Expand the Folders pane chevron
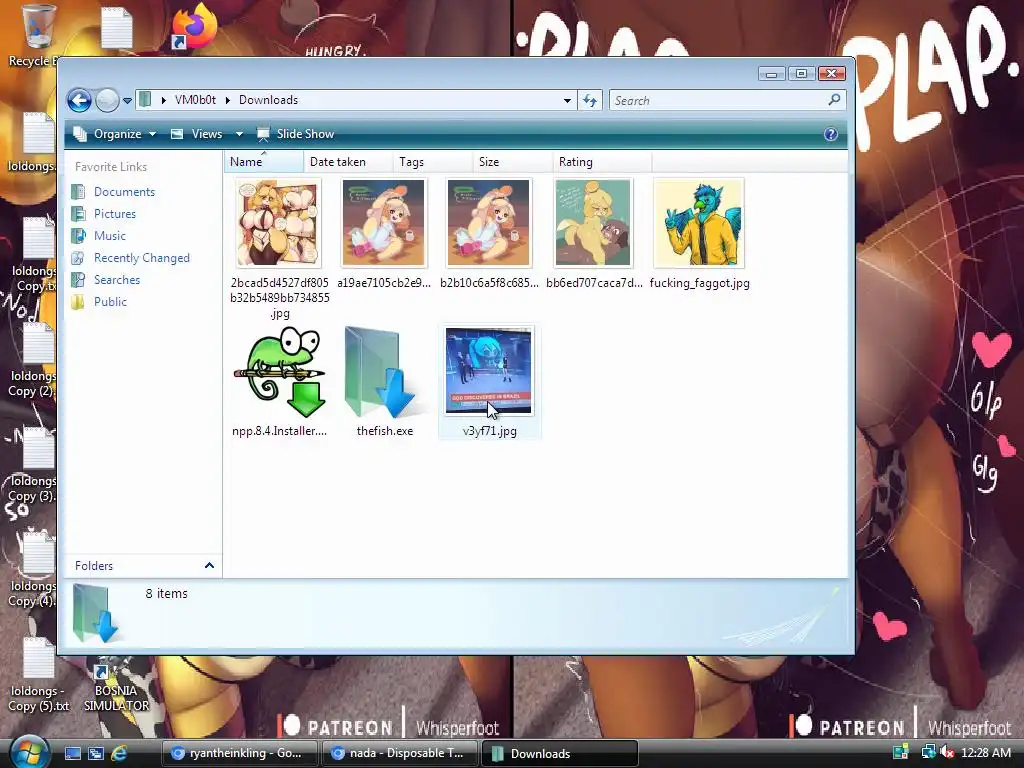 (209, 566)
